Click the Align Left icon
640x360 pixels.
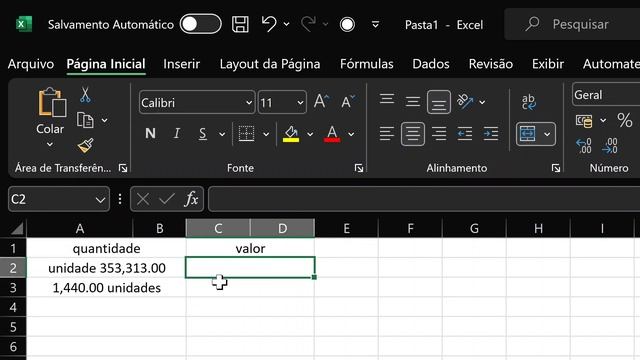pyautogui.click(x=387, y=133)
